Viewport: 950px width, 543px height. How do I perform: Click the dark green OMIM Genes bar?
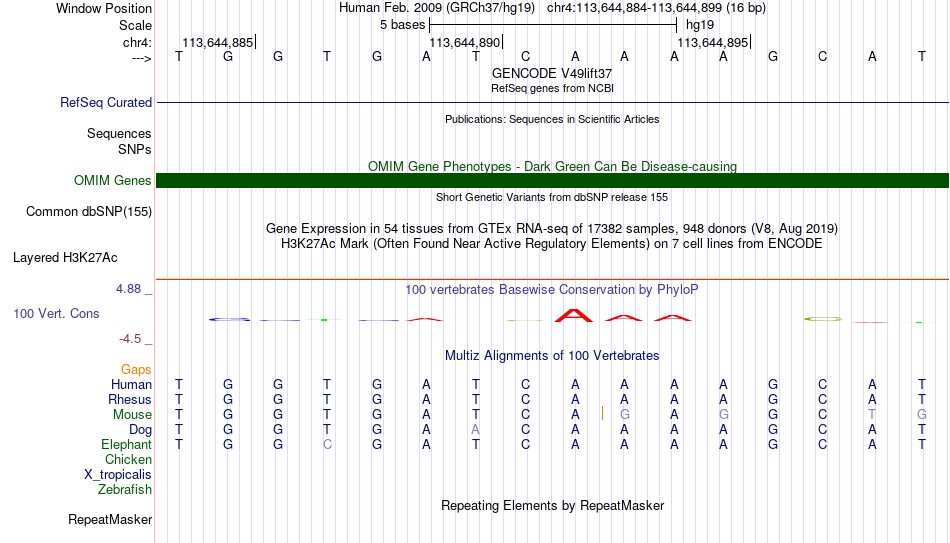pyautogui.click(x=552, y=181)
